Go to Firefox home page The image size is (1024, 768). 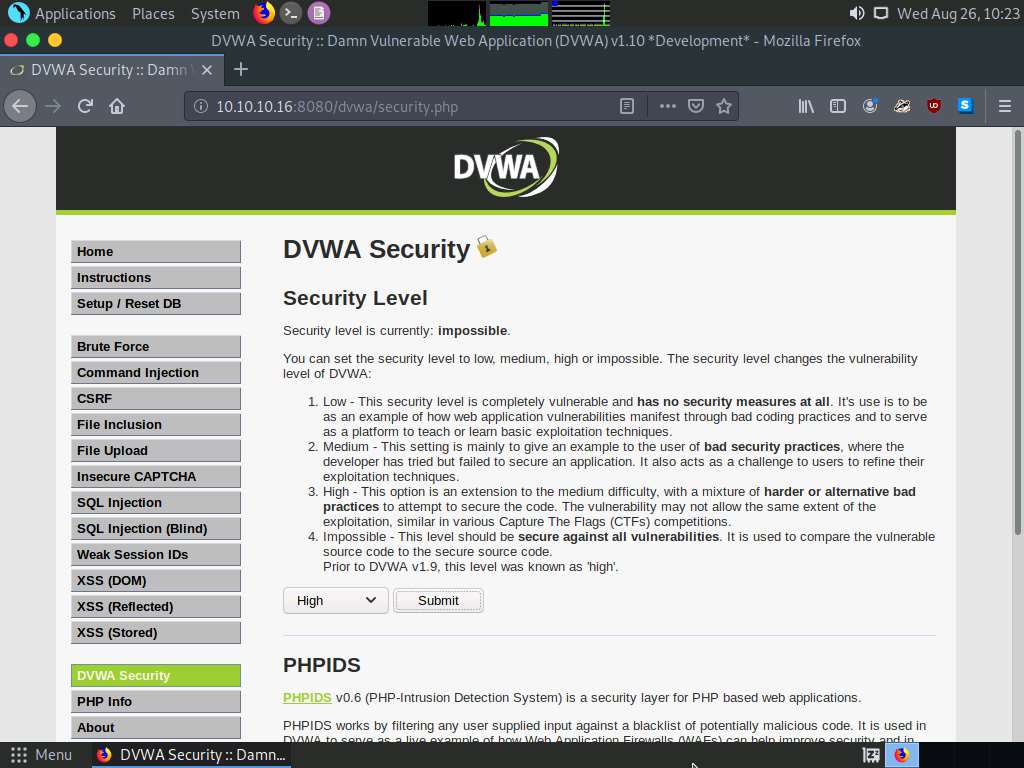point(117,106)
